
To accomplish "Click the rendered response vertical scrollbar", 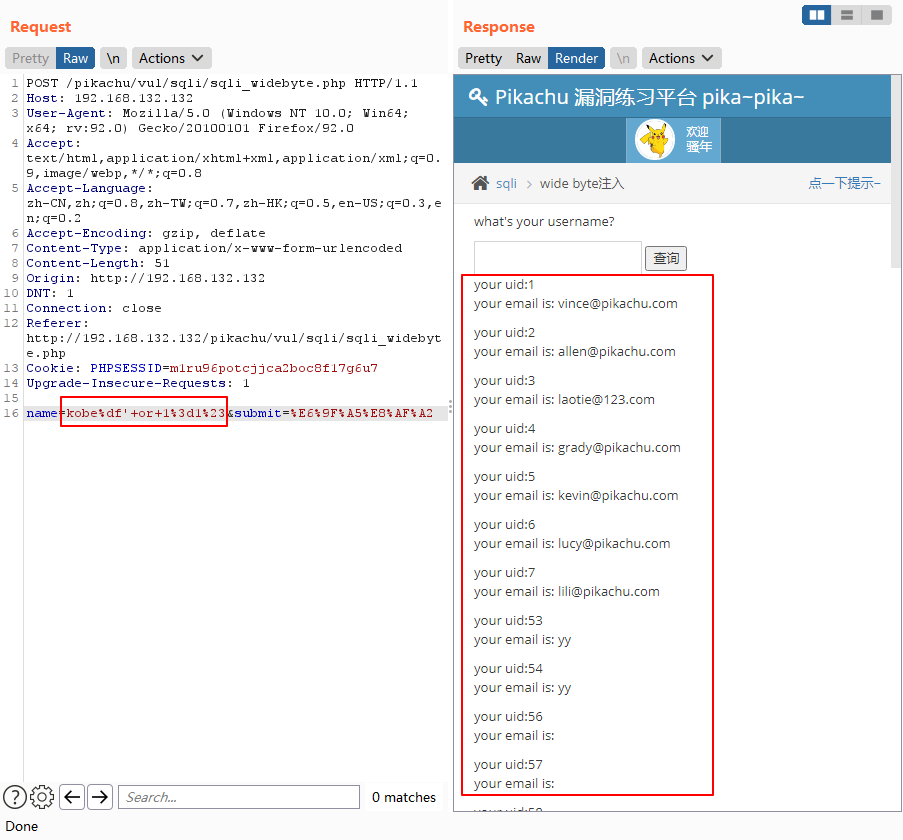I will tap(896, 170).
